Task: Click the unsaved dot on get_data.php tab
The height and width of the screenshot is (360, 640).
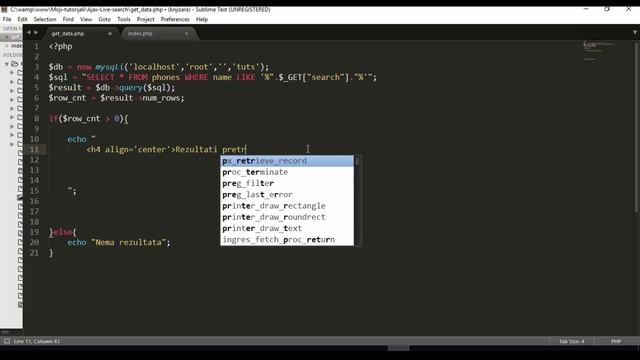Action: (110, 33)
